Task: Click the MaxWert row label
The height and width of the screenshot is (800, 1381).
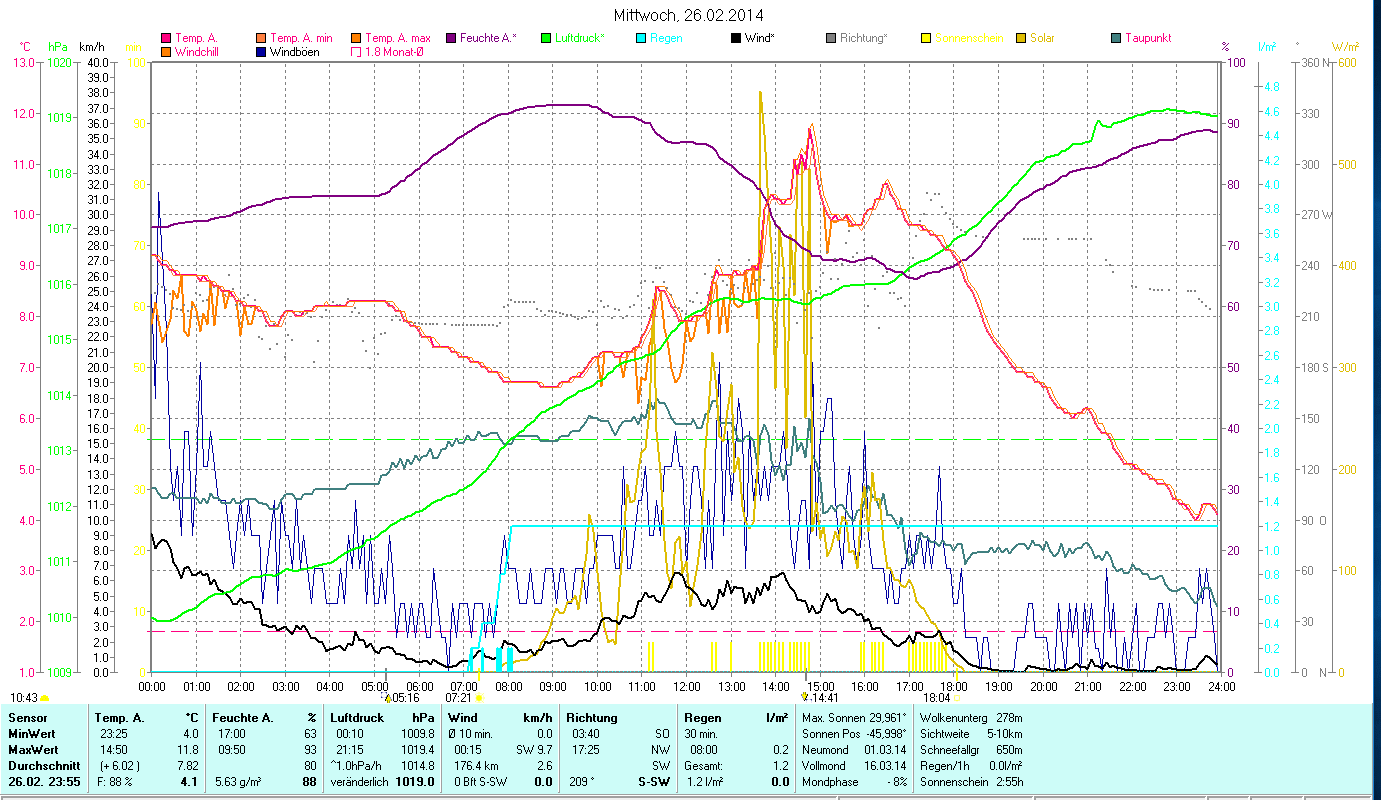Action: click(33, 750)
